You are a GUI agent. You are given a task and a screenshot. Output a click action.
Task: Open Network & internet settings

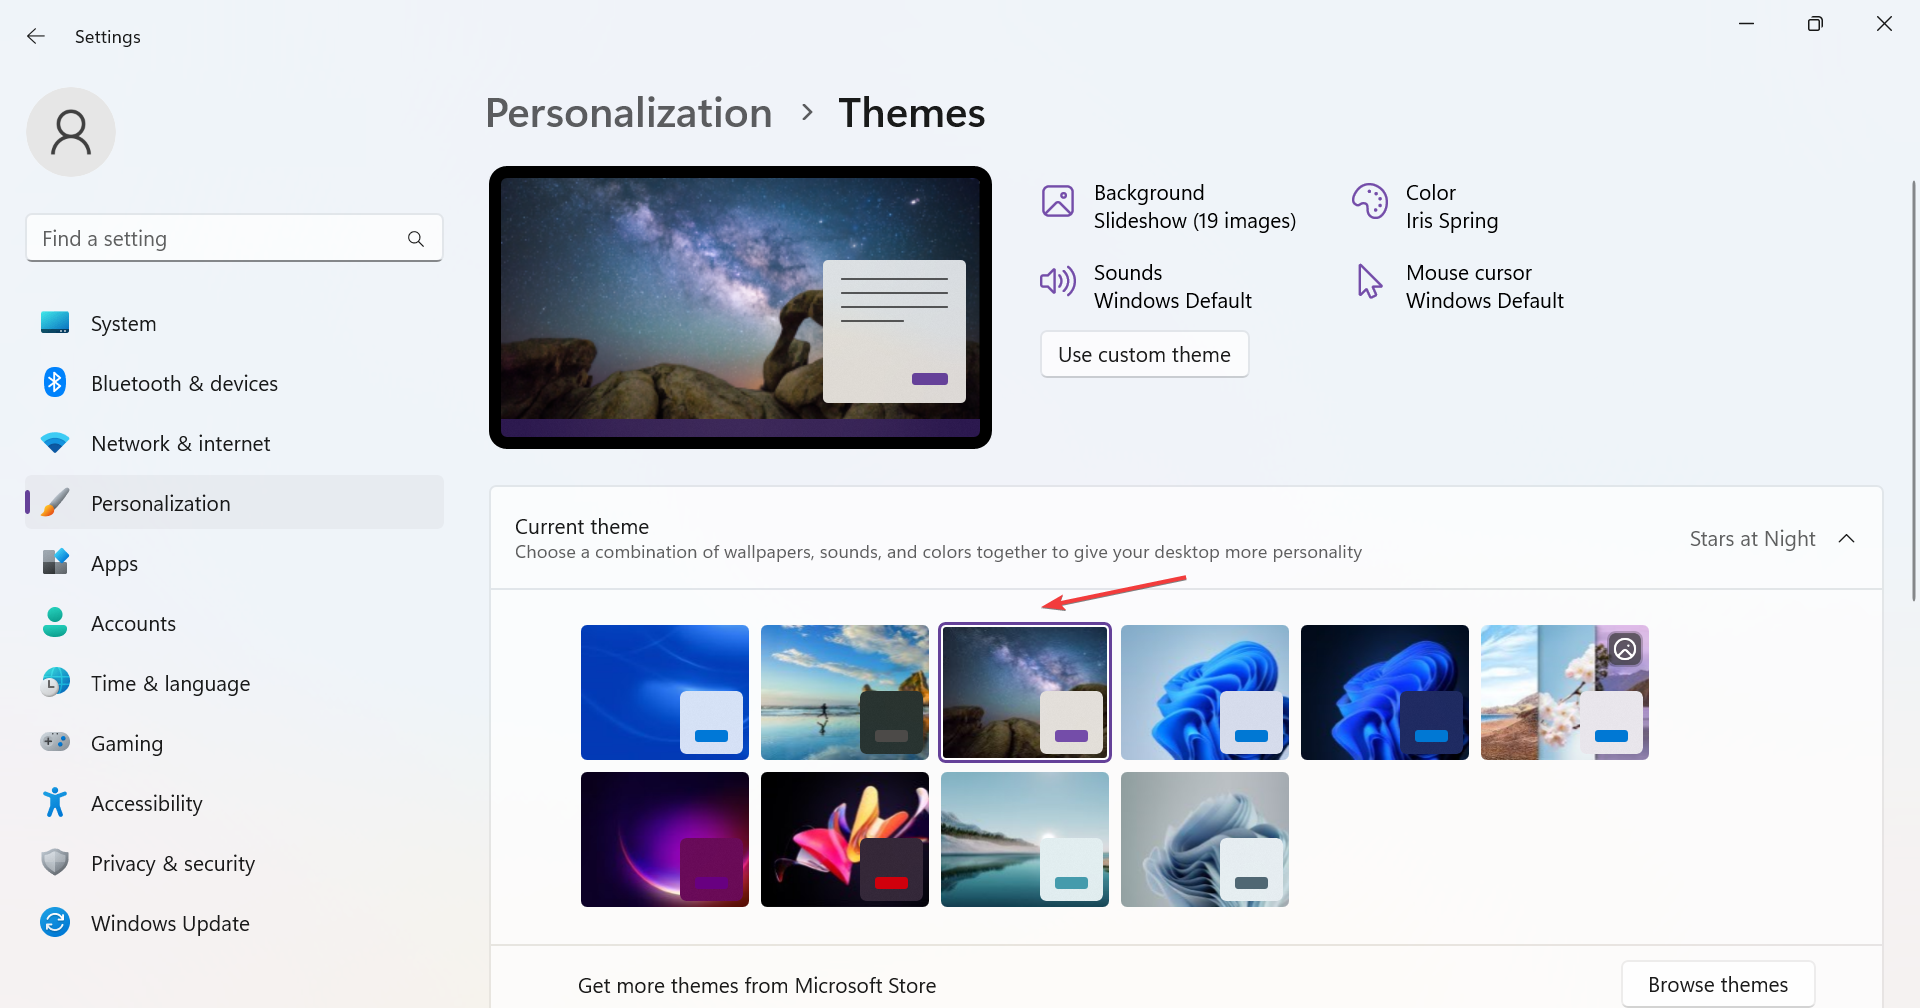[x=234, y=443]
